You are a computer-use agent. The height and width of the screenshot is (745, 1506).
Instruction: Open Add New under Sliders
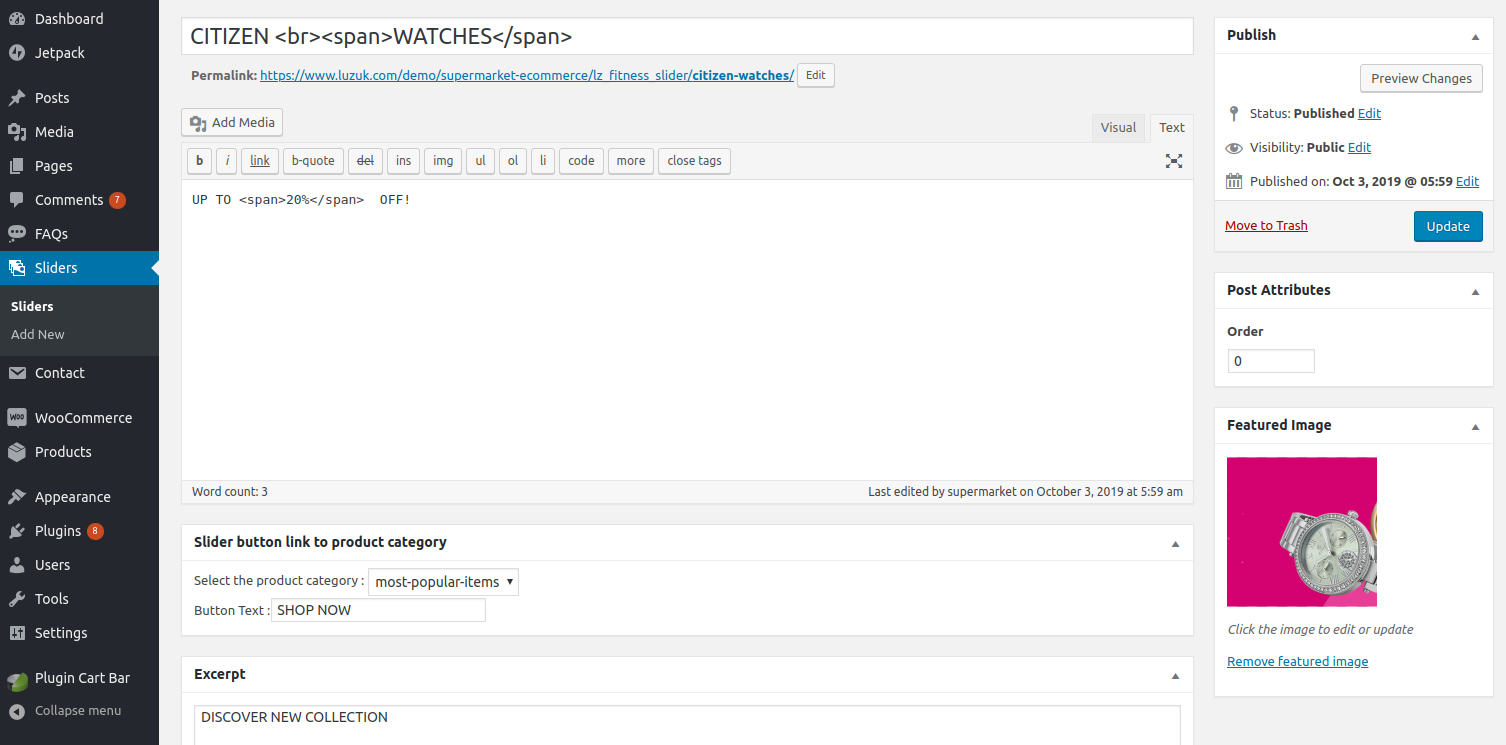(38, 334)
